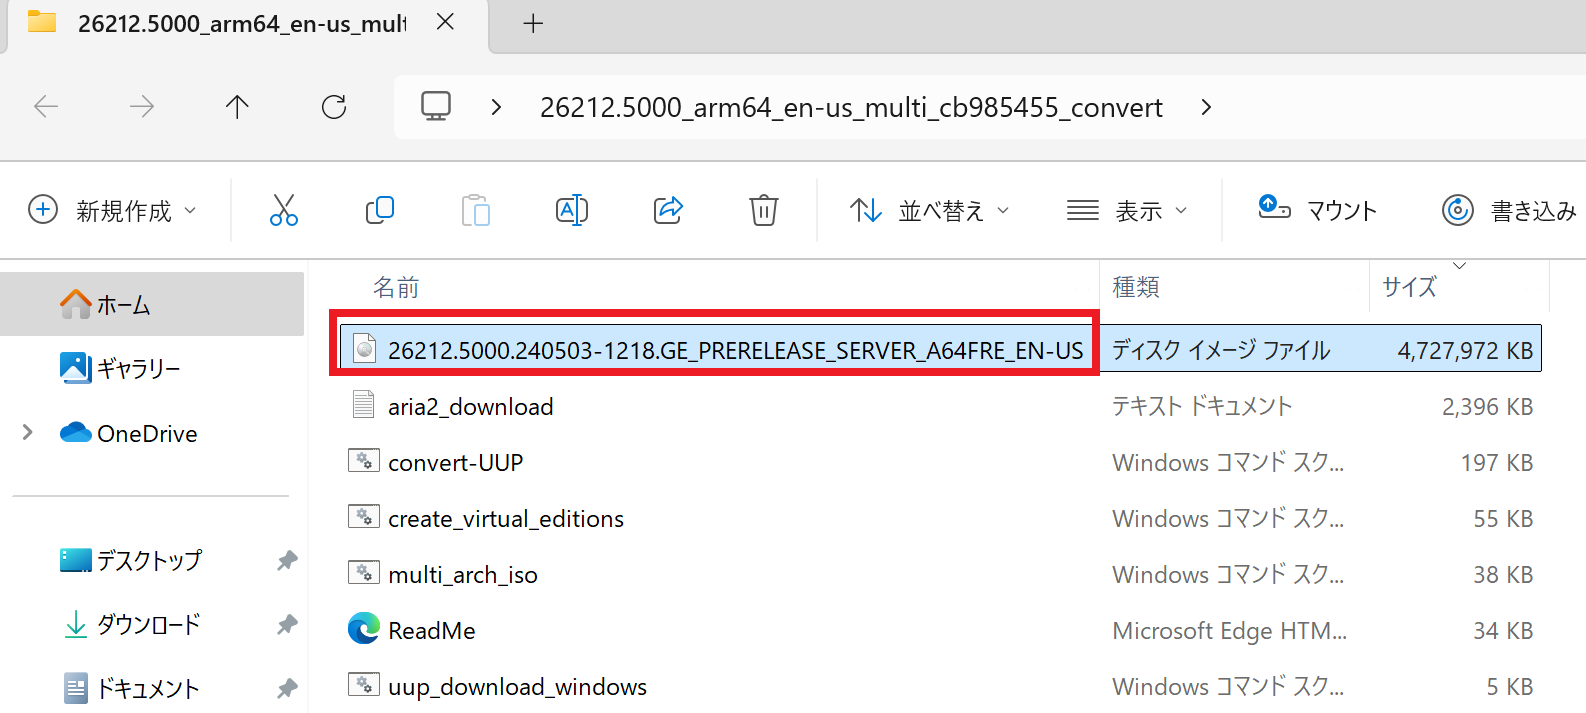Sort by the 名前 column header

[x=396, y=287]
